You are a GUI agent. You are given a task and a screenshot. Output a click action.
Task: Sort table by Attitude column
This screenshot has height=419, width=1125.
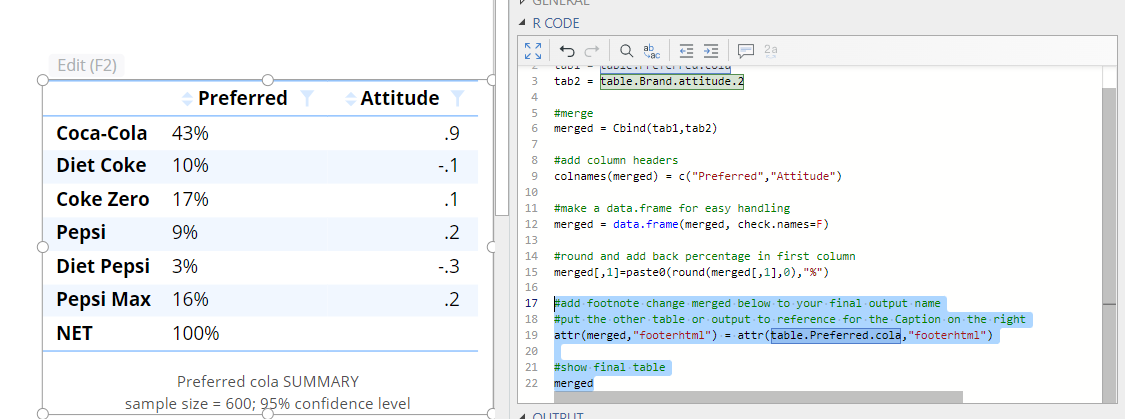click(x=349, y=98)
